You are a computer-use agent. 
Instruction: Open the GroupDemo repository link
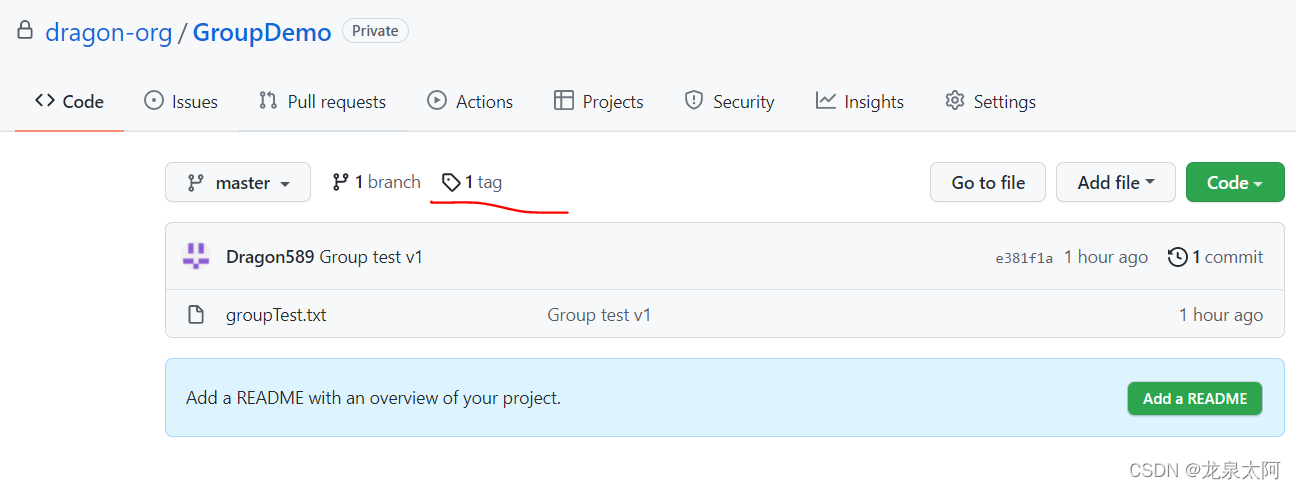point(262,32)
